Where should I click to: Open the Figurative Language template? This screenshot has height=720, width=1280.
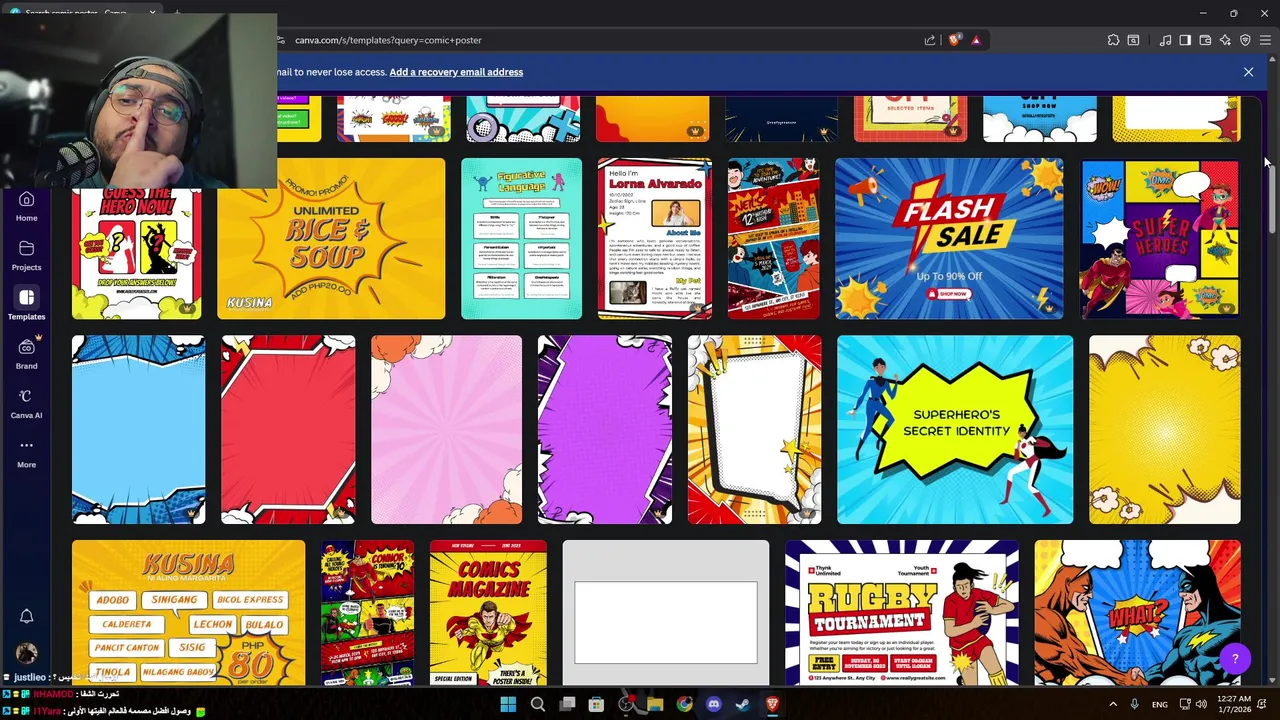coord(521,238)
